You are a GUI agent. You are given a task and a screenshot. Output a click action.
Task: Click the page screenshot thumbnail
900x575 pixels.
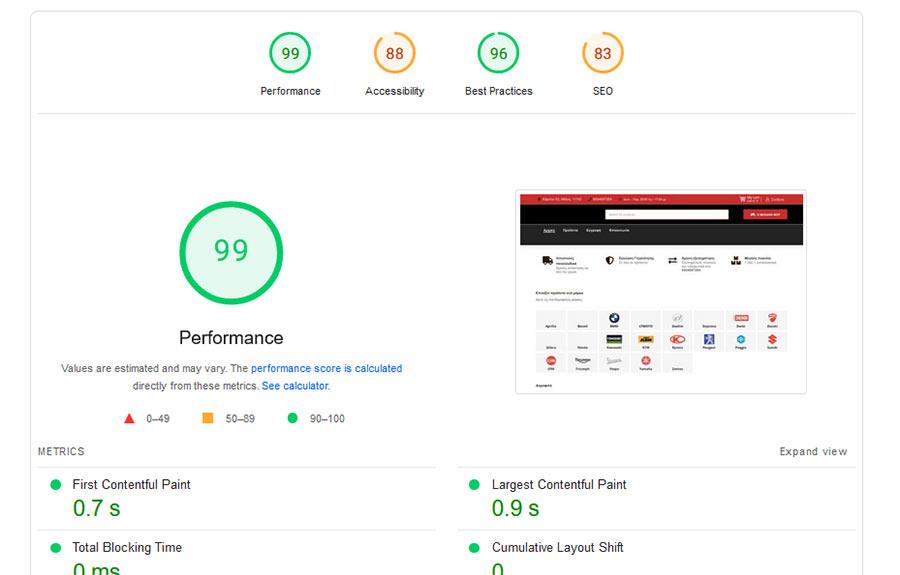pyautogui.click(x=661, y=292)
